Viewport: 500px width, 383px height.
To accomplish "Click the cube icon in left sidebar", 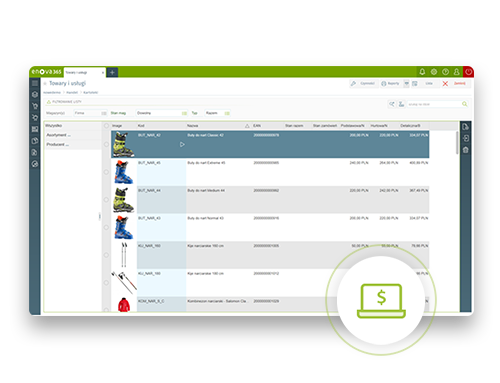I will click(x=35, y=95).
